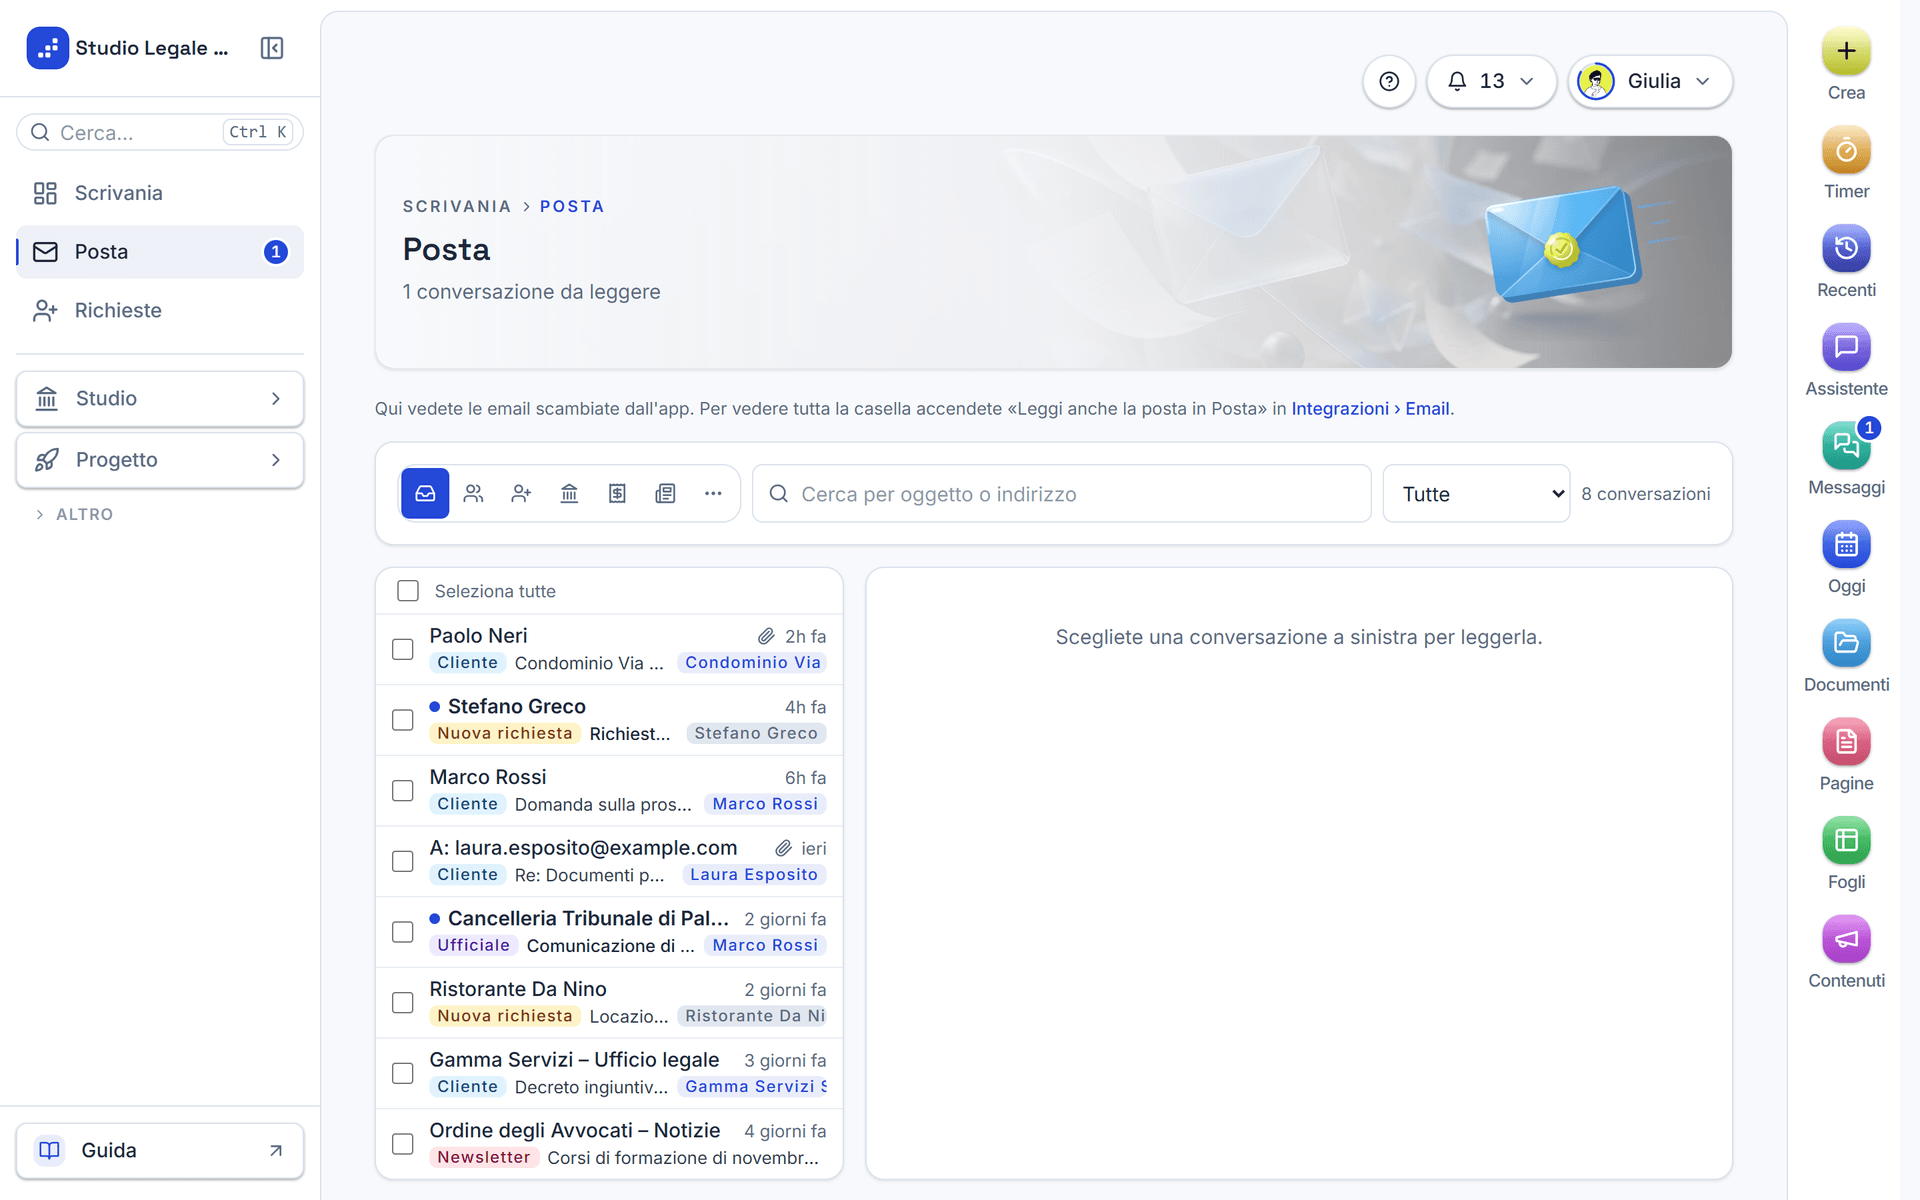Open the Pagine icon
Viewport: 1920px width, 1200px height.
1846,742
